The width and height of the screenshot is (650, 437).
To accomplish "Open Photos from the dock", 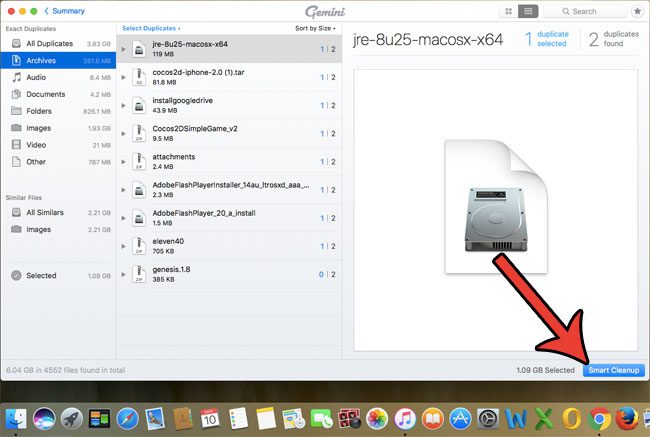I will 377,419.
